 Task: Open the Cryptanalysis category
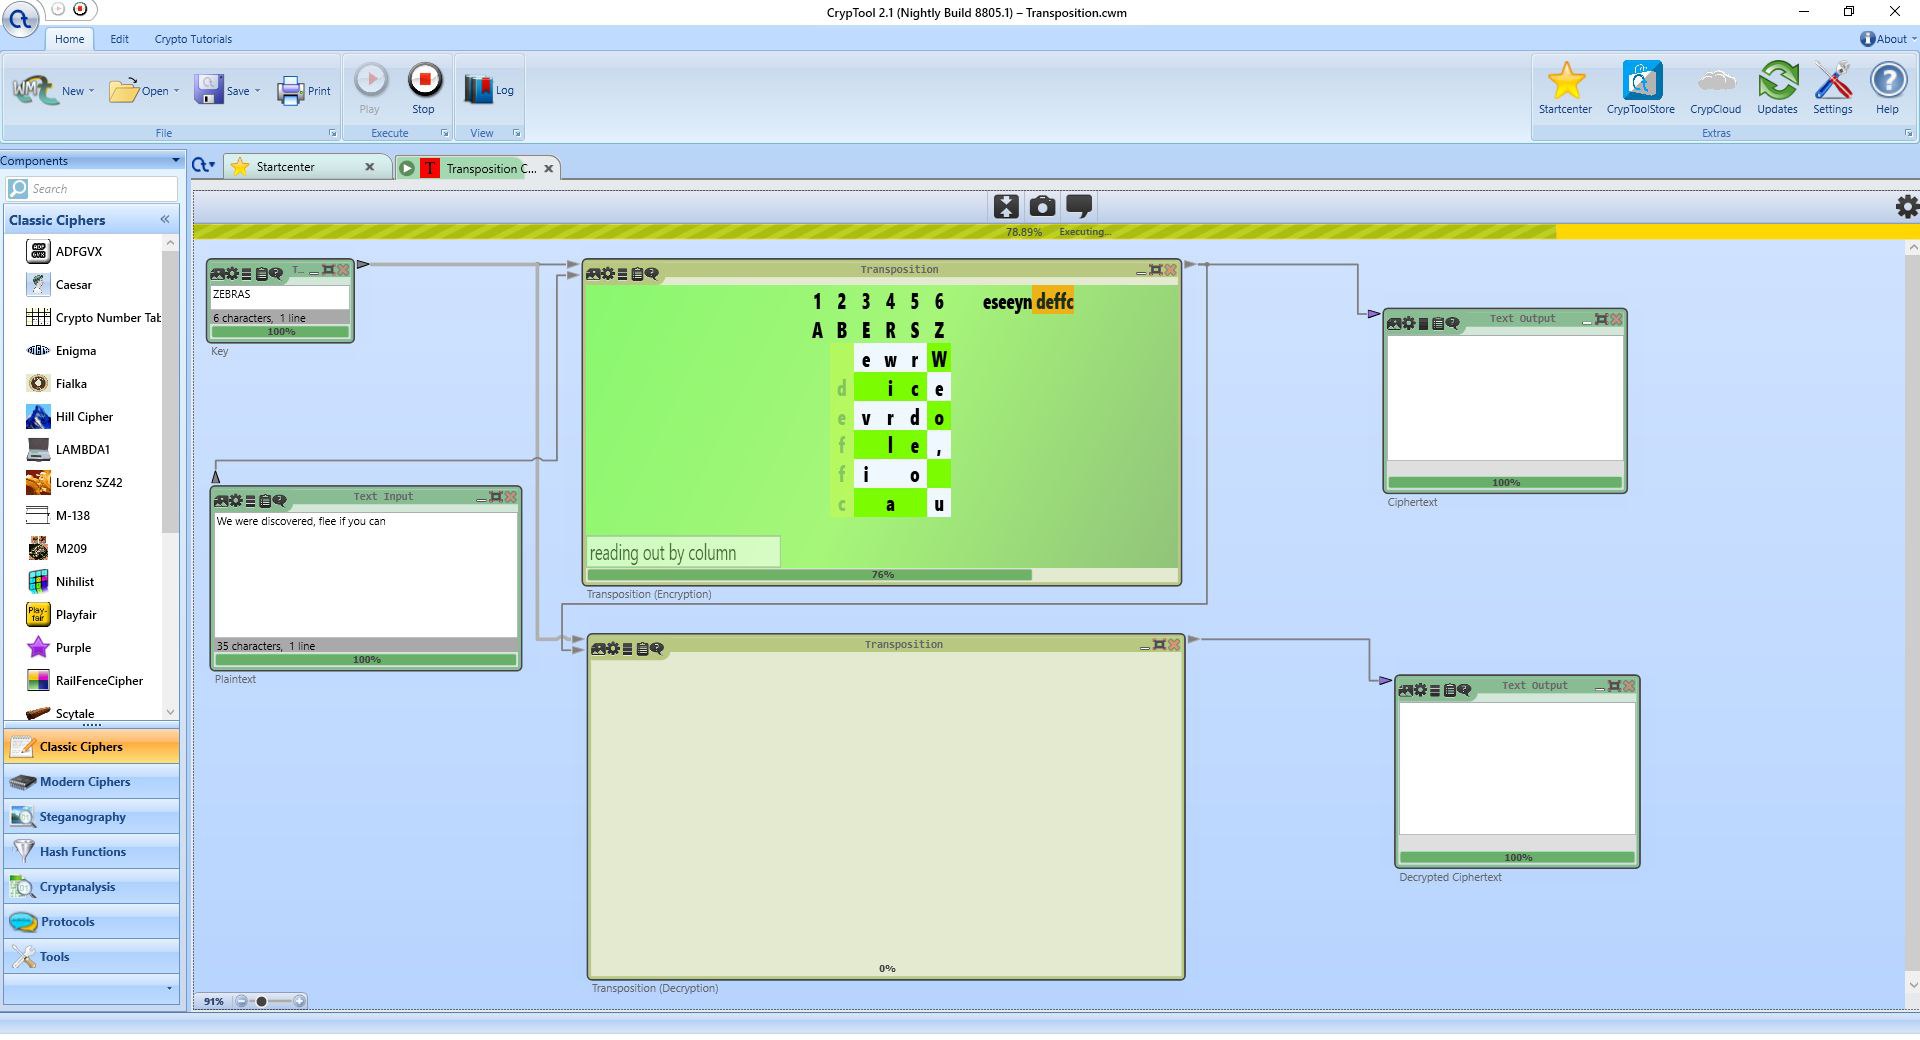(77, 887)
